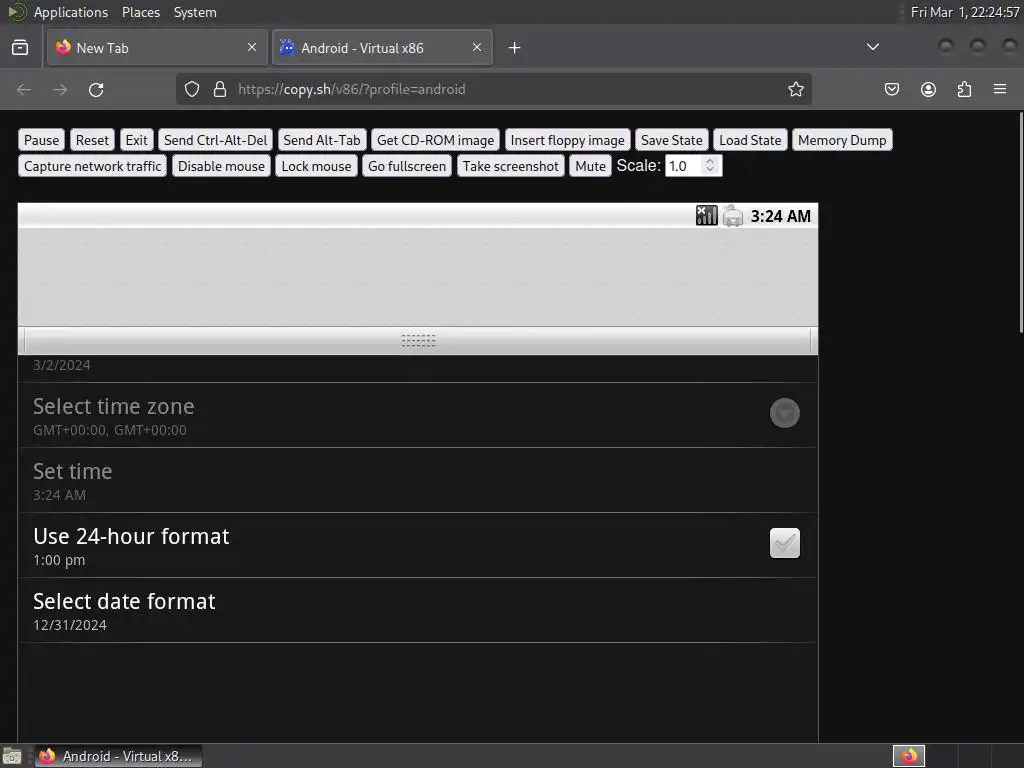Click the Applications menu logo icon
Viewport: 1024px width, 768px height.
click(x=16, y=12)
